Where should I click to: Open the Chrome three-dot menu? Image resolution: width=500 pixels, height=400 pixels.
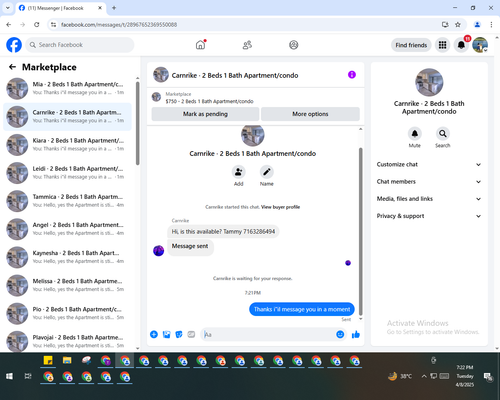(491, 24)
